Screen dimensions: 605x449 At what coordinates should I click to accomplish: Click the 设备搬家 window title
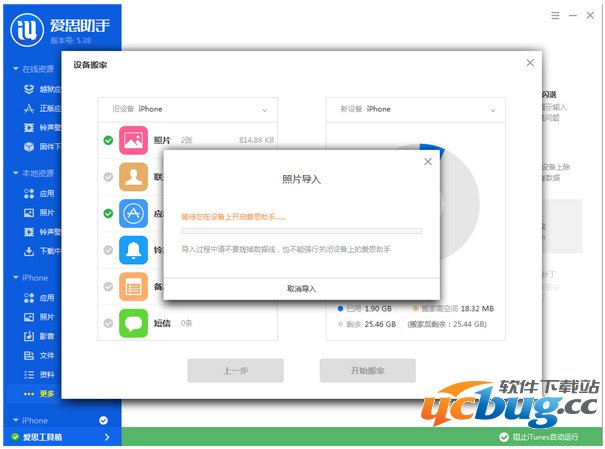click(90, 65)
